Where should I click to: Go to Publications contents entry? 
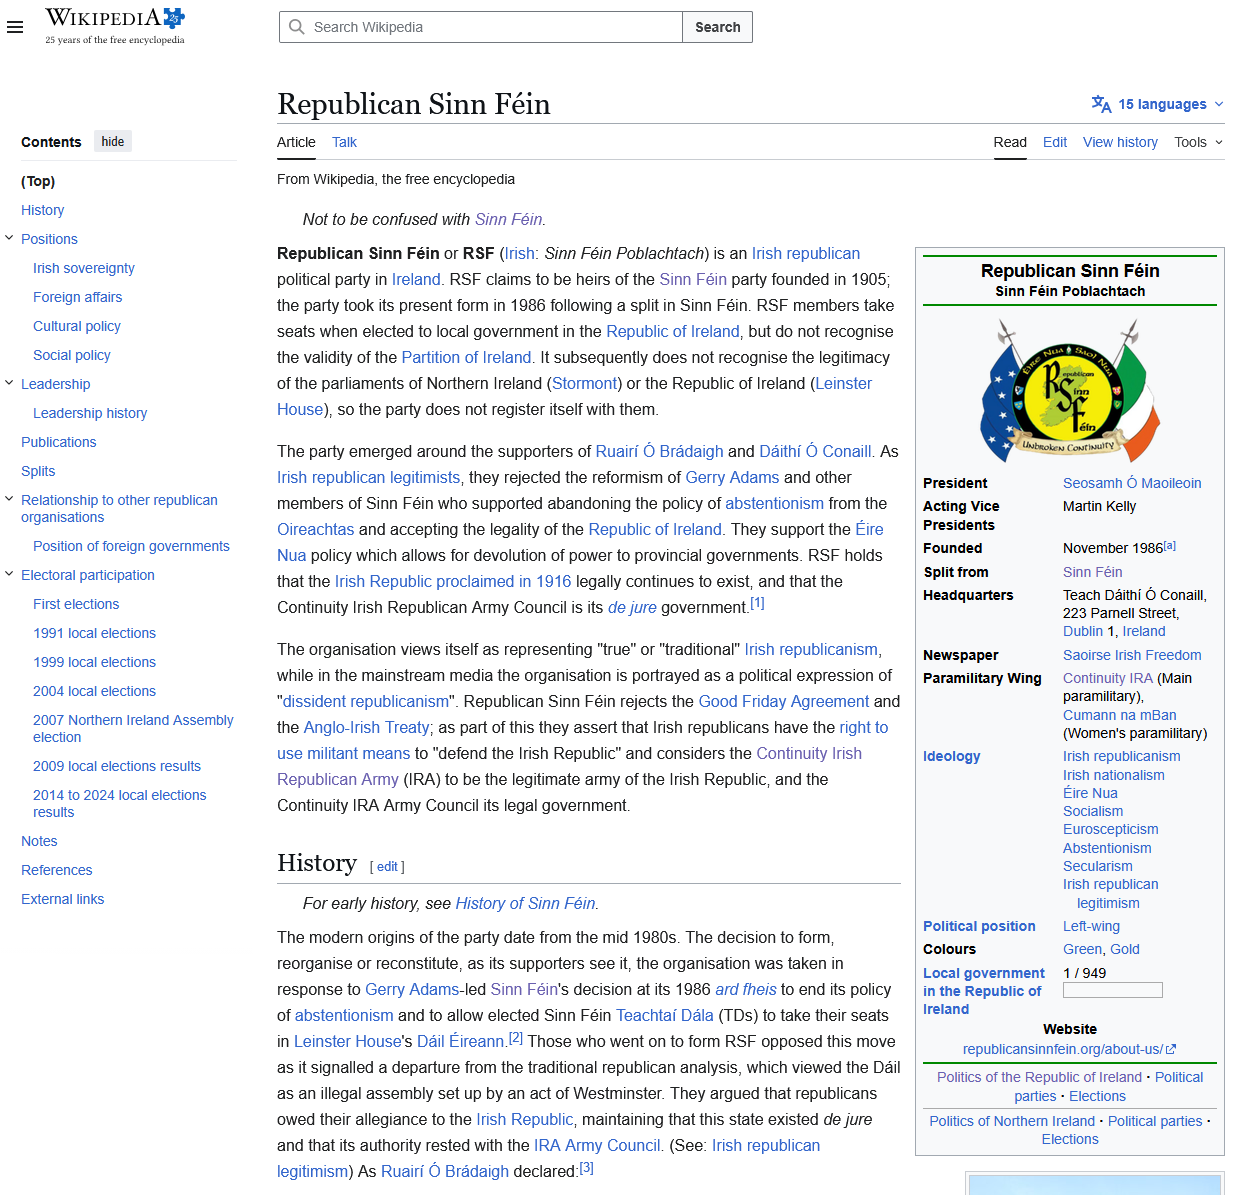[x=59, y=442]
